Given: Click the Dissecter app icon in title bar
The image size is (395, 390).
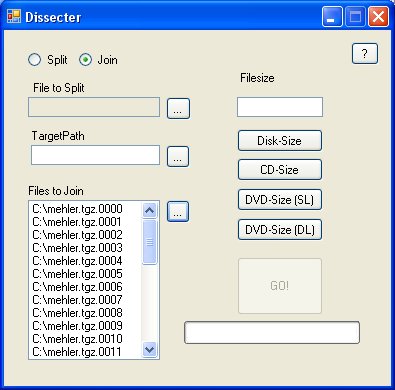Looking at the screenshot, I should coord(14,17).
